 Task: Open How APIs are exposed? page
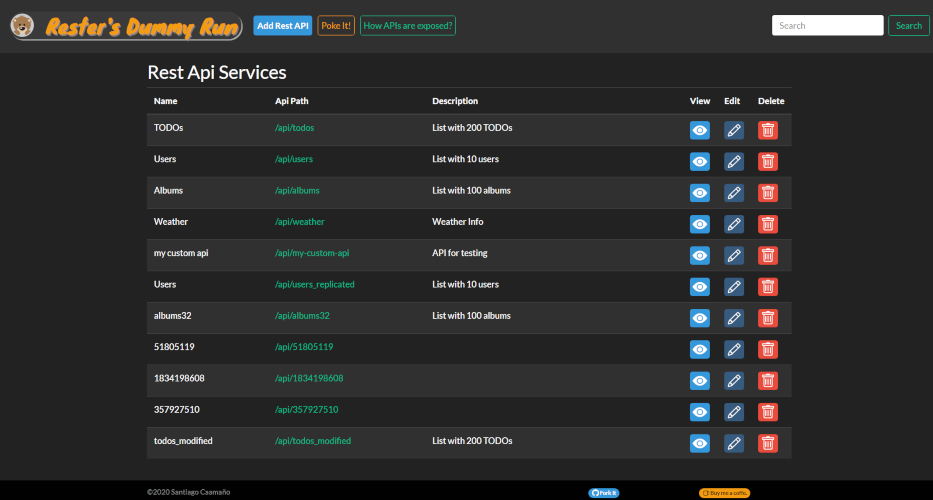[x=408, y=26]
